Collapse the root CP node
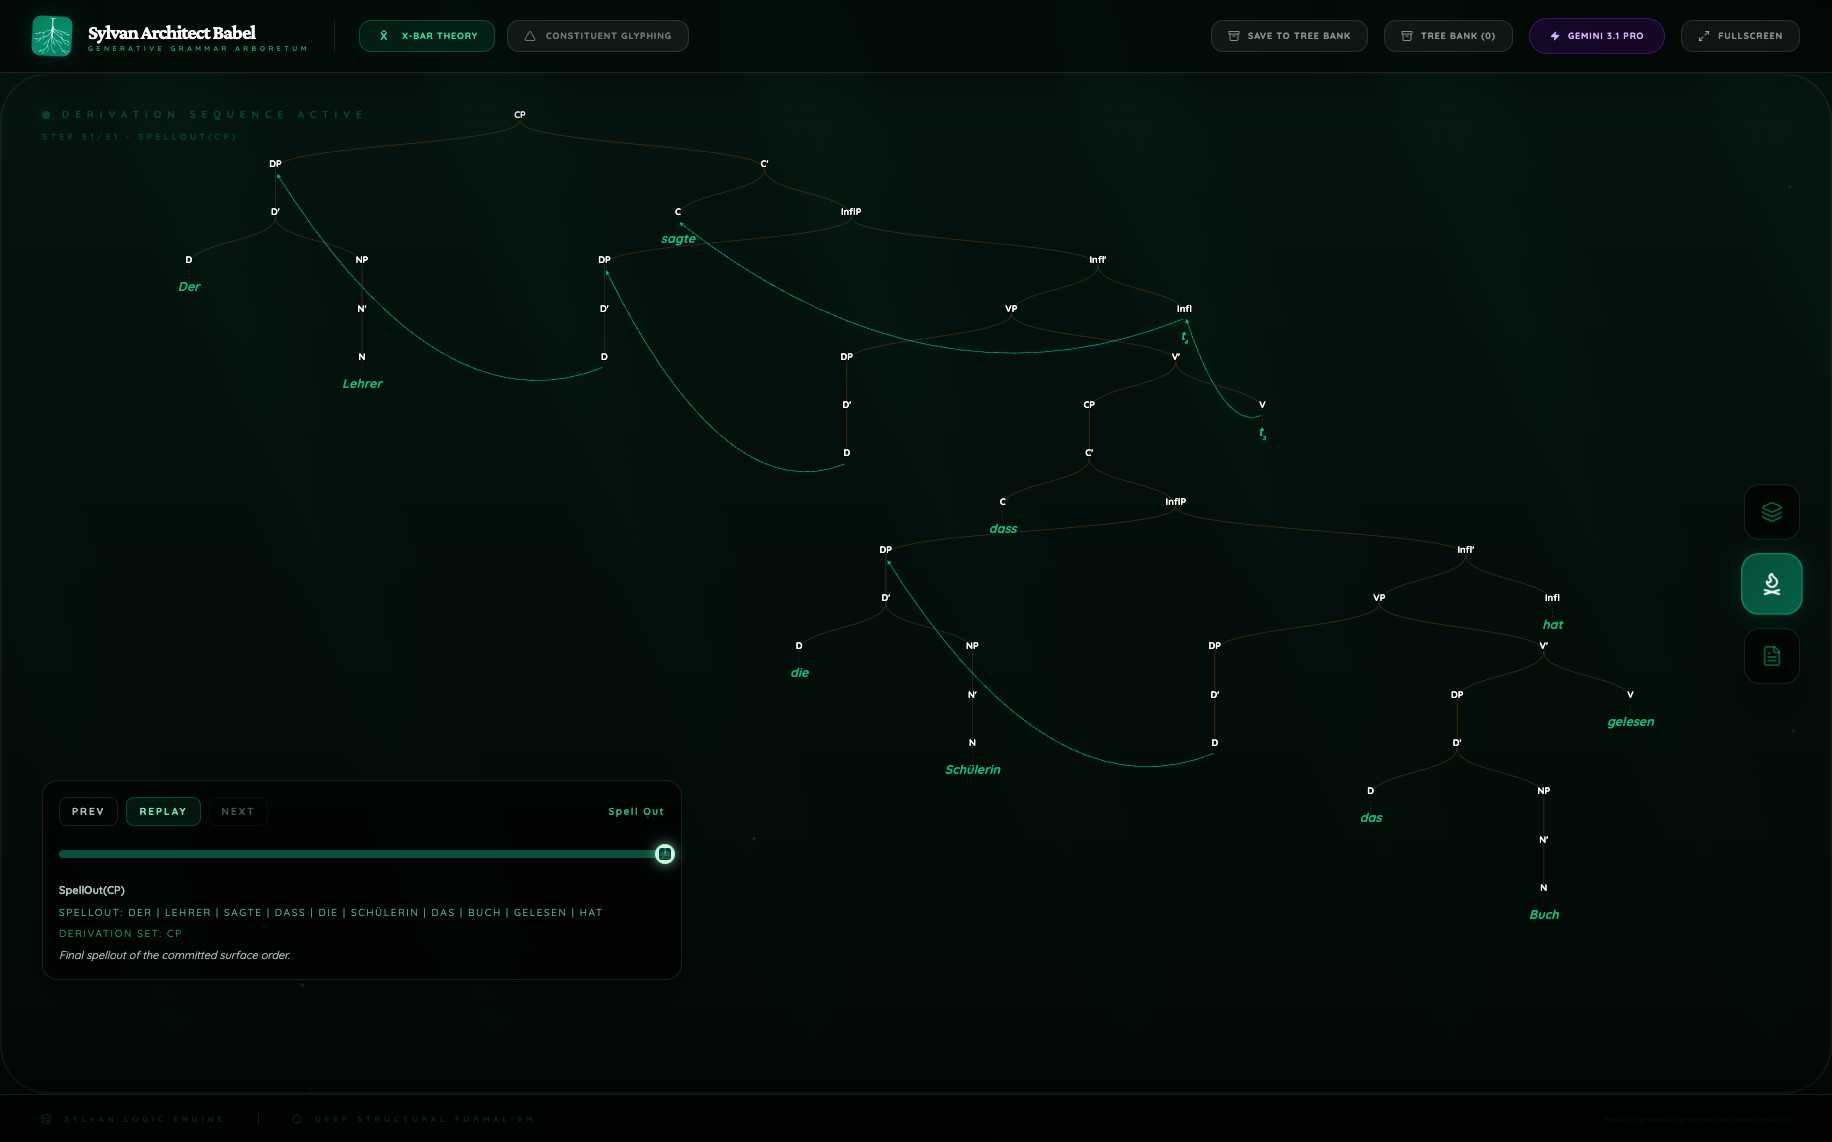The width and height of the screenshot is (1832, 1142). coord(519,114)
